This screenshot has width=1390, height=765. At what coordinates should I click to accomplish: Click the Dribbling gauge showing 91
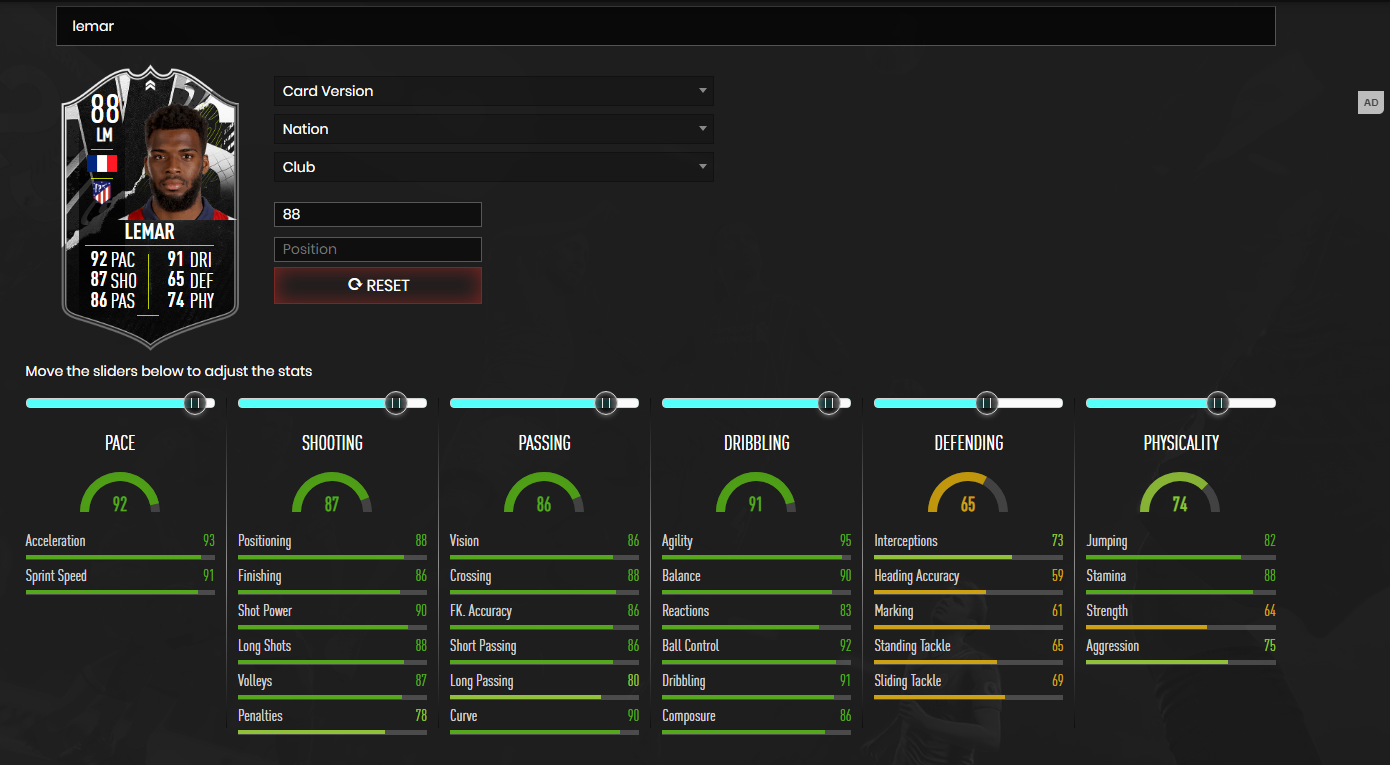coord(756,494)
